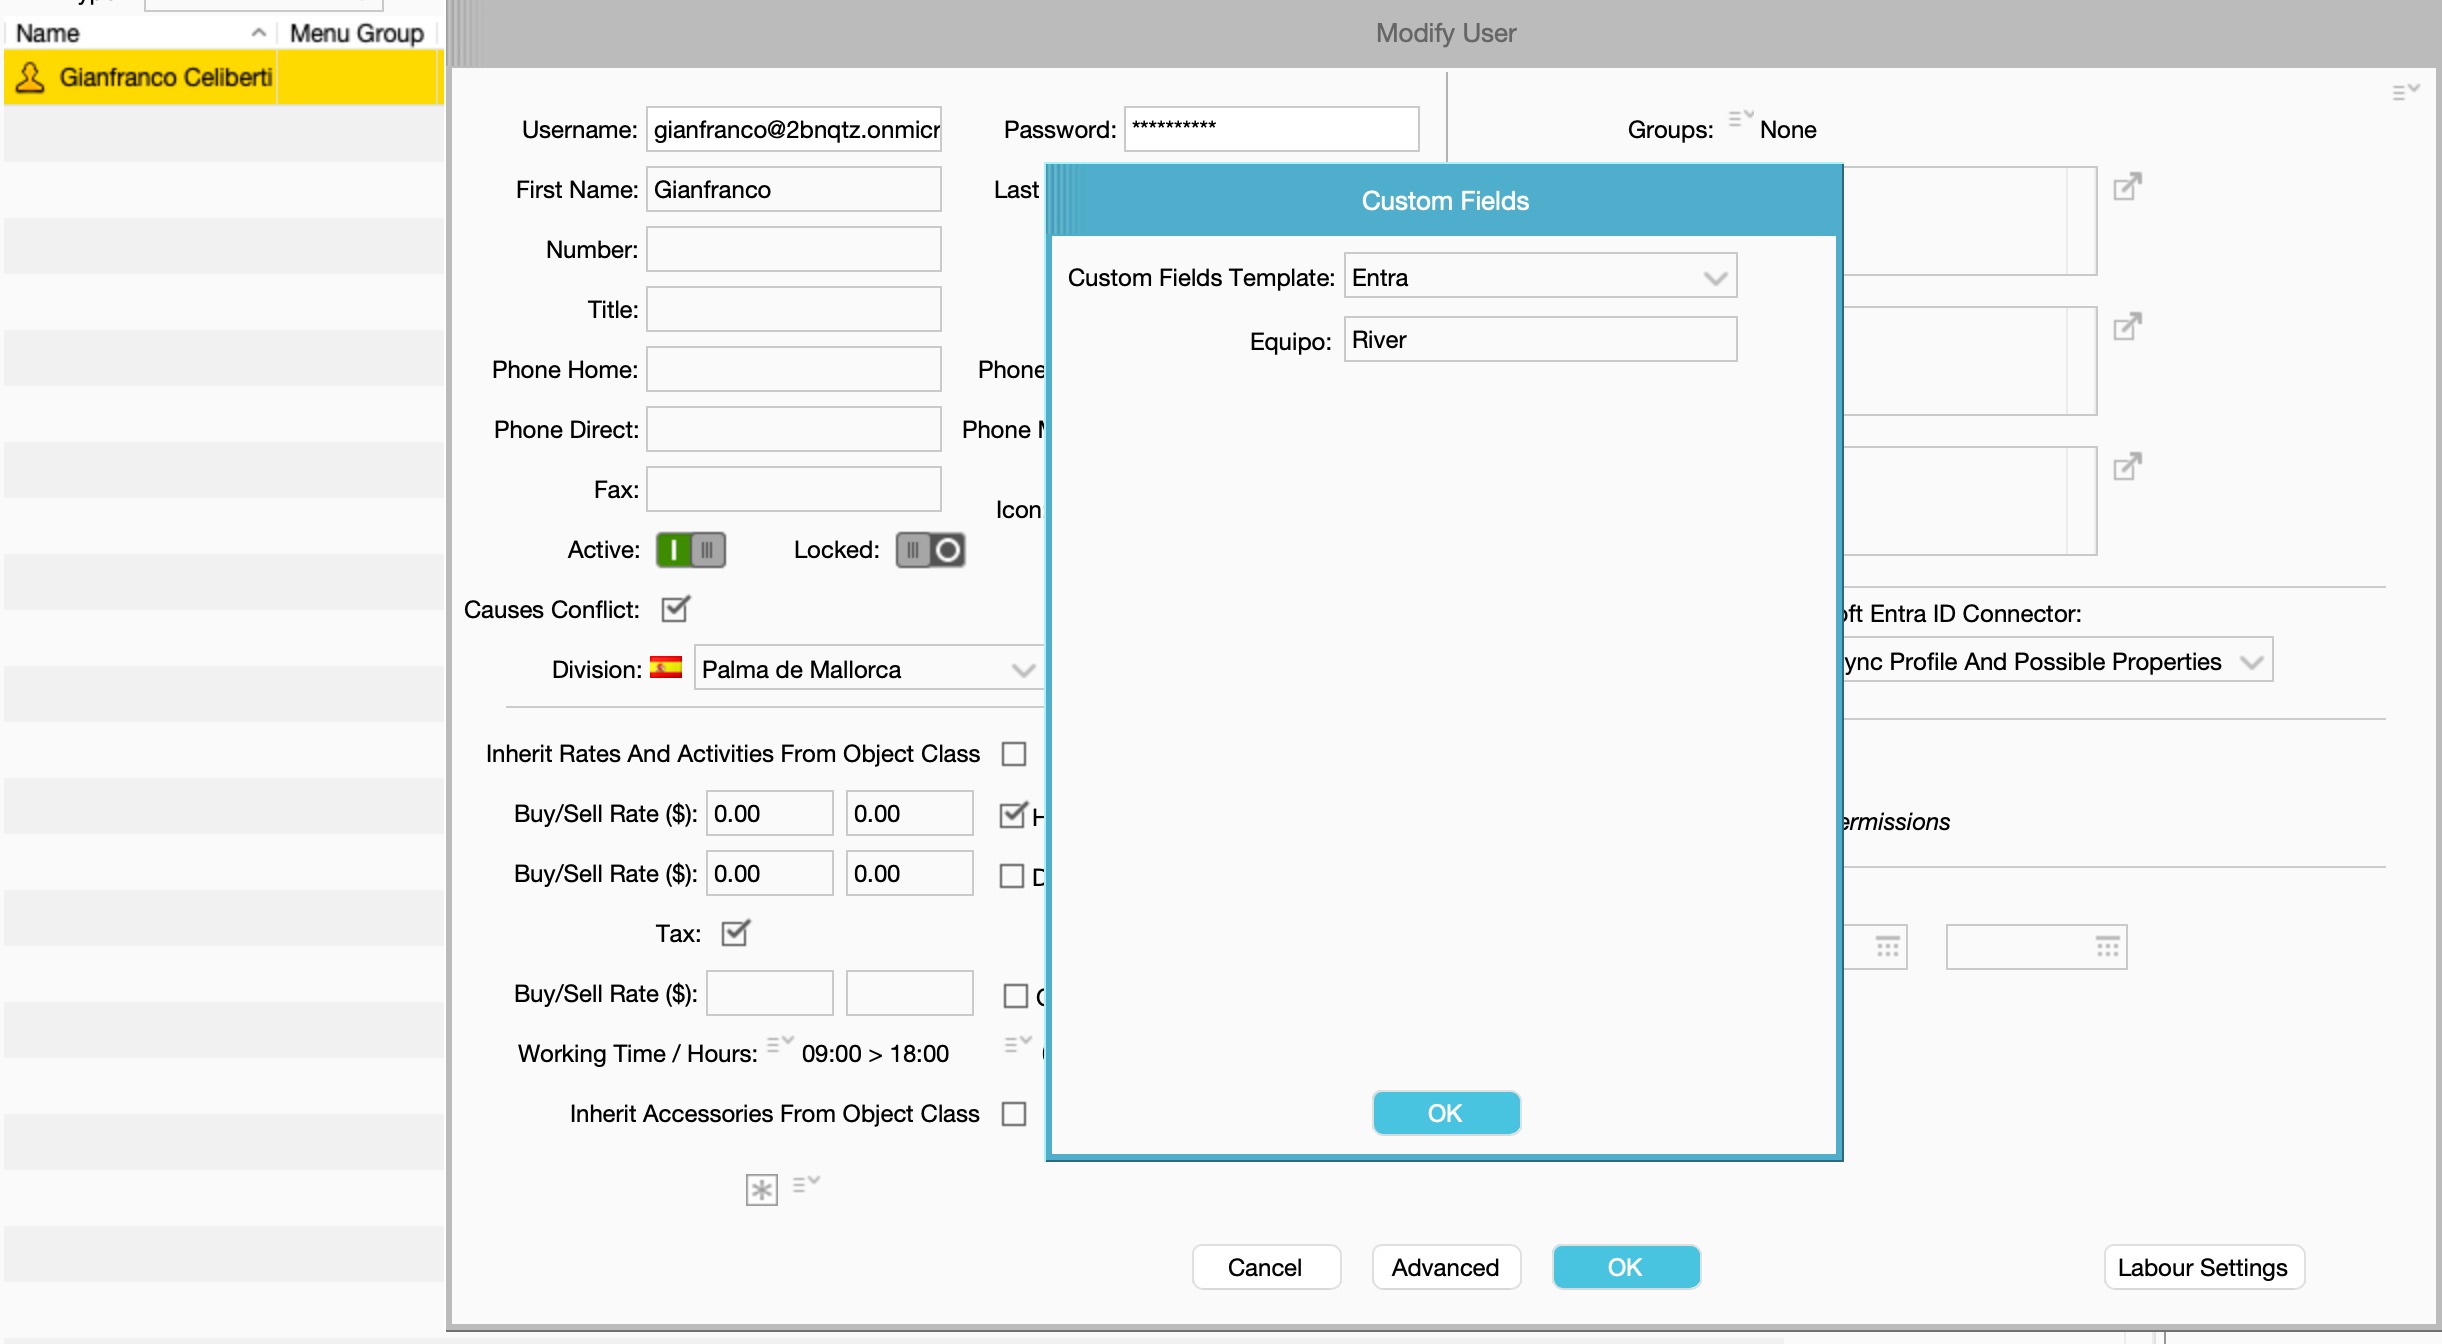The width and height of the screenshot is (2442, 1344).
Task: Open Working Time / Hours list menu icon
Action: (779, 1045)
